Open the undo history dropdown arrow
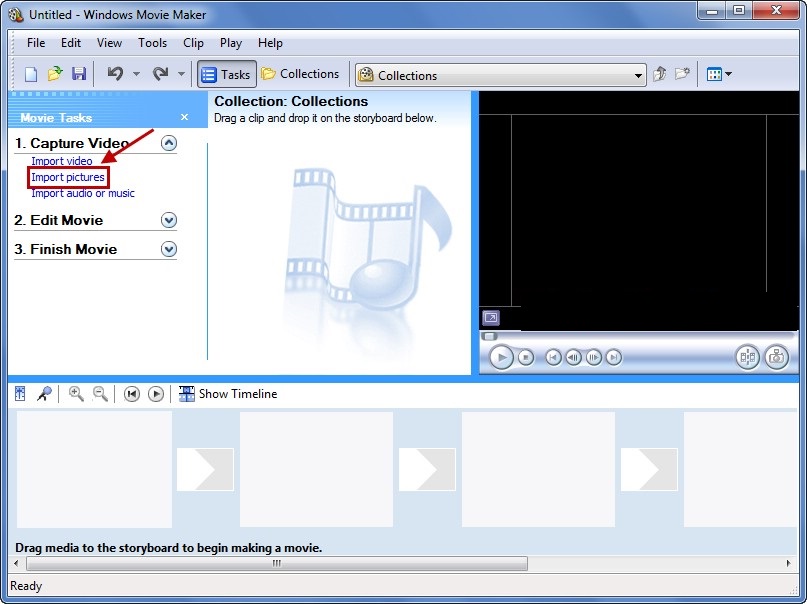The image size is (807, 604). (x=136, y=74)
